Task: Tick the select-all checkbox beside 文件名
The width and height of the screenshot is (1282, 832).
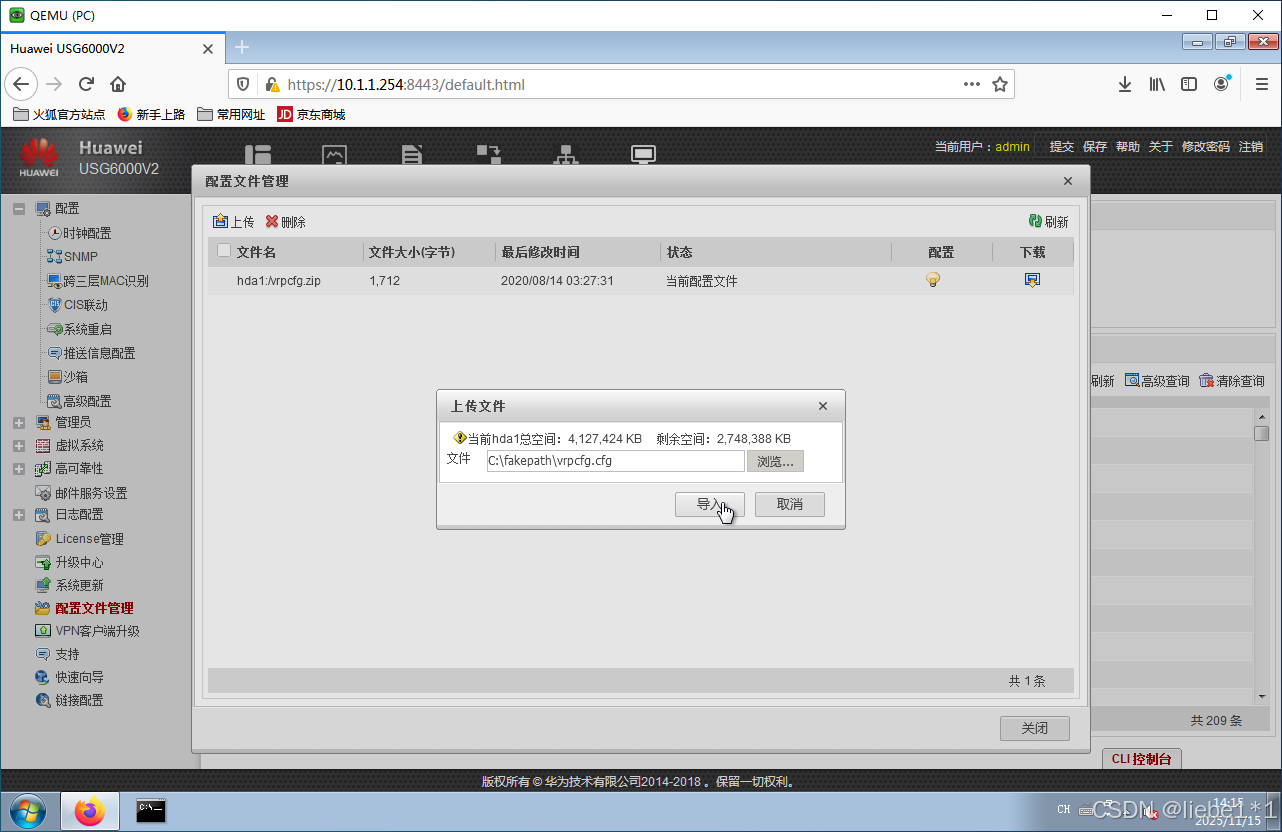Action: click(x=224, y=251)
